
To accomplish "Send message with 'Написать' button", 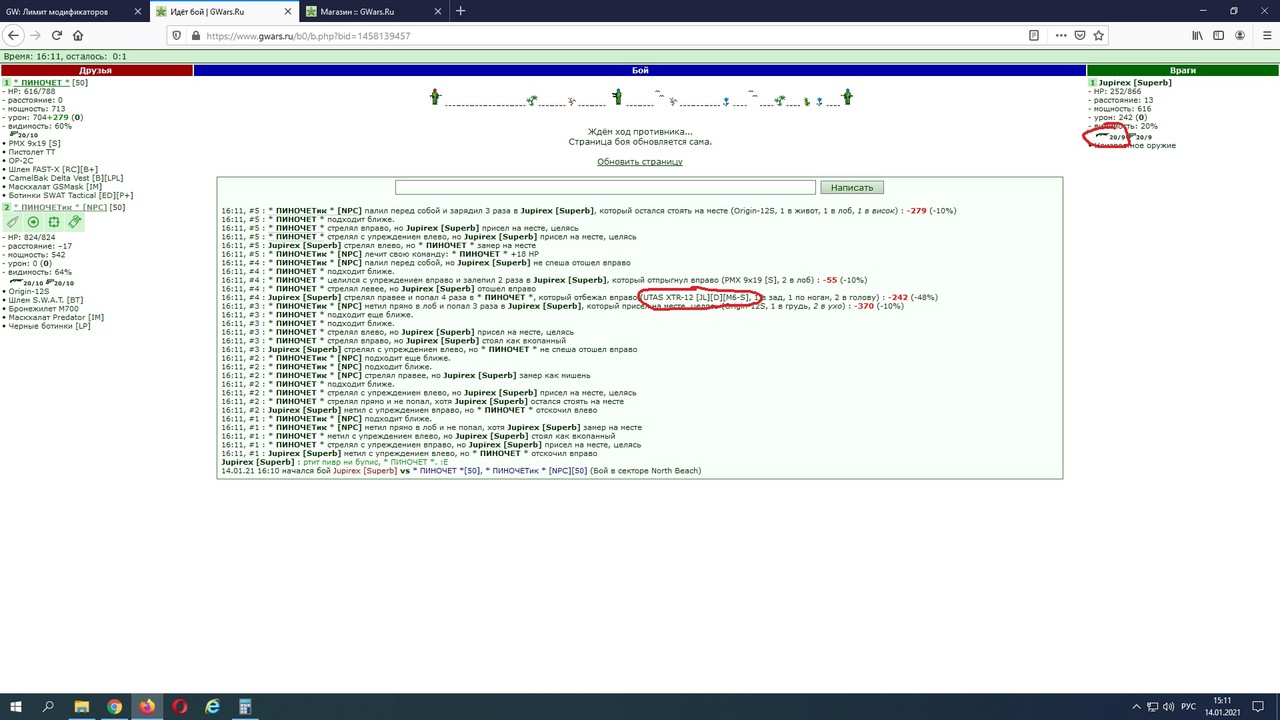I will [x=852, y=187].
